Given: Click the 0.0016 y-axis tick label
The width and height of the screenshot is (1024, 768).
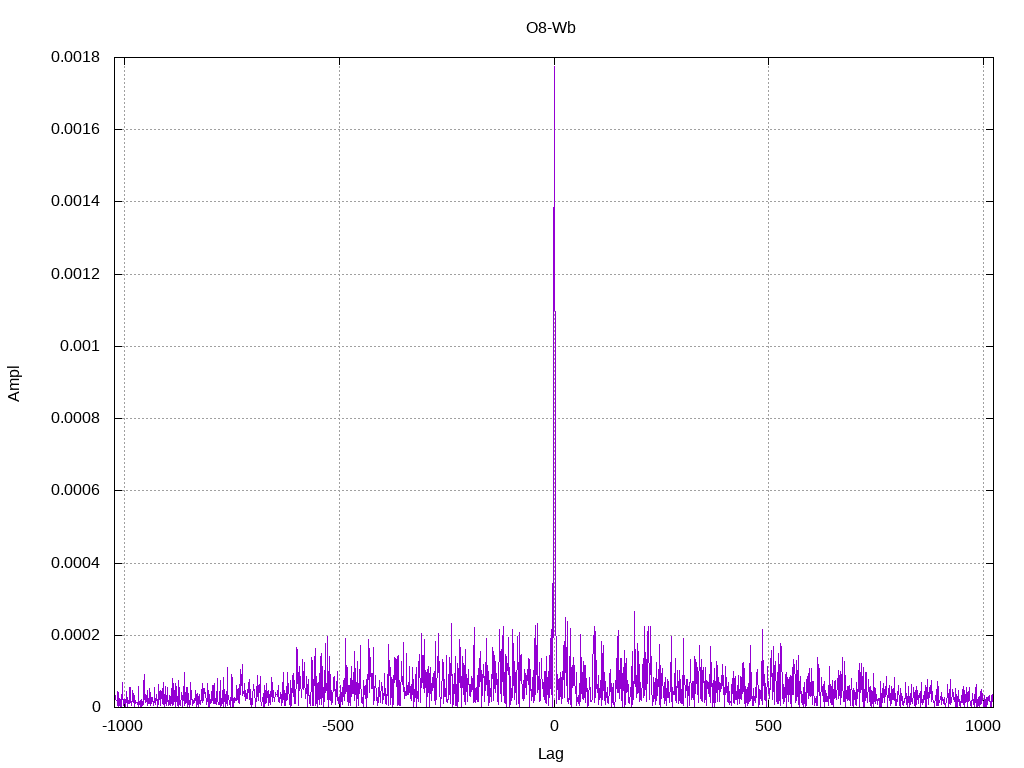Looking at the screenshot, I should [76, 129].
